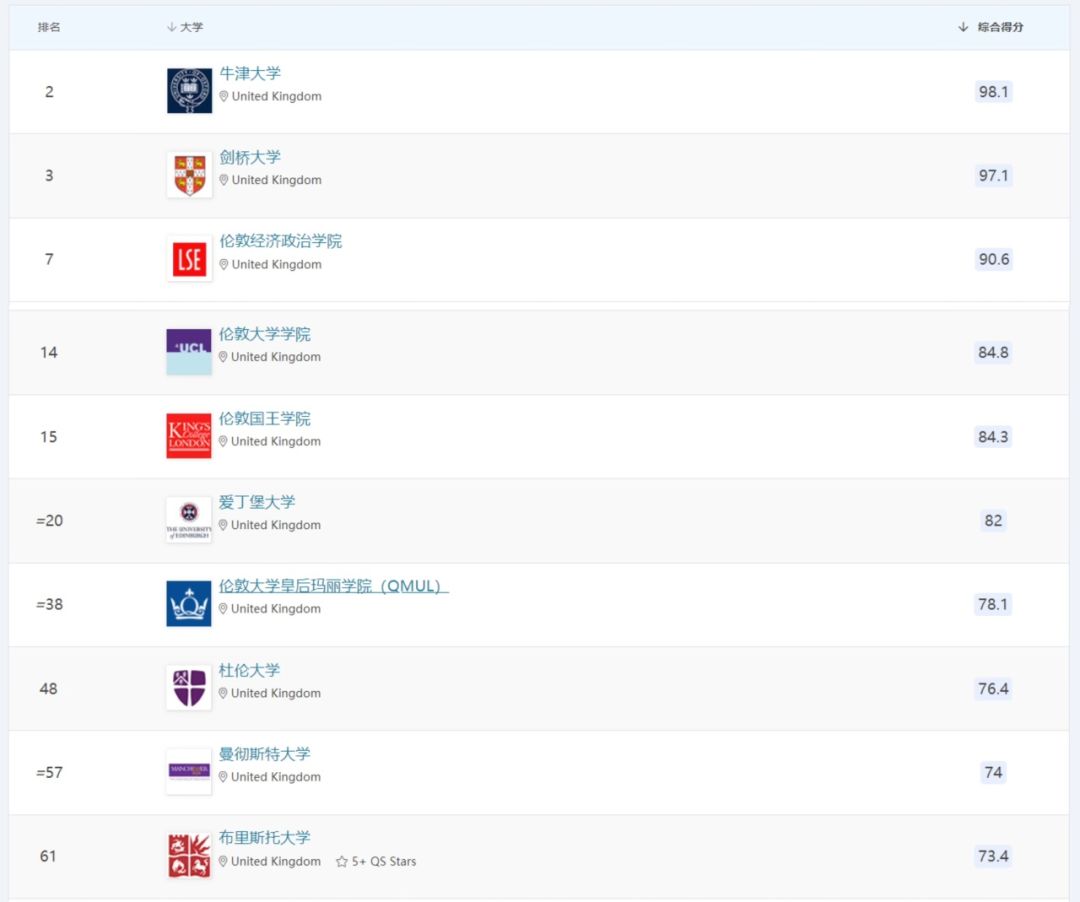Click the location pin in 剑桥大学 row
This screenshot has height=902, width=1080.
click(x=224, y=180)
